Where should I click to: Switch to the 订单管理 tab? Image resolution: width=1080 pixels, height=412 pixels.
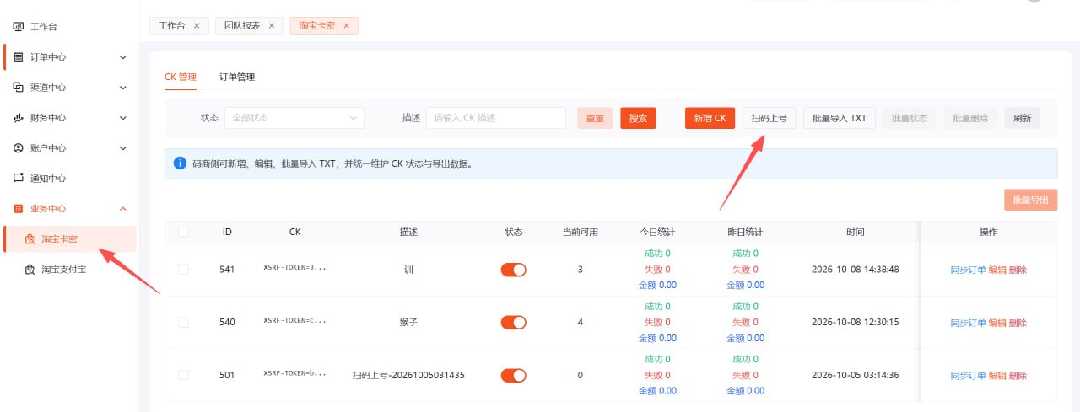237,77
